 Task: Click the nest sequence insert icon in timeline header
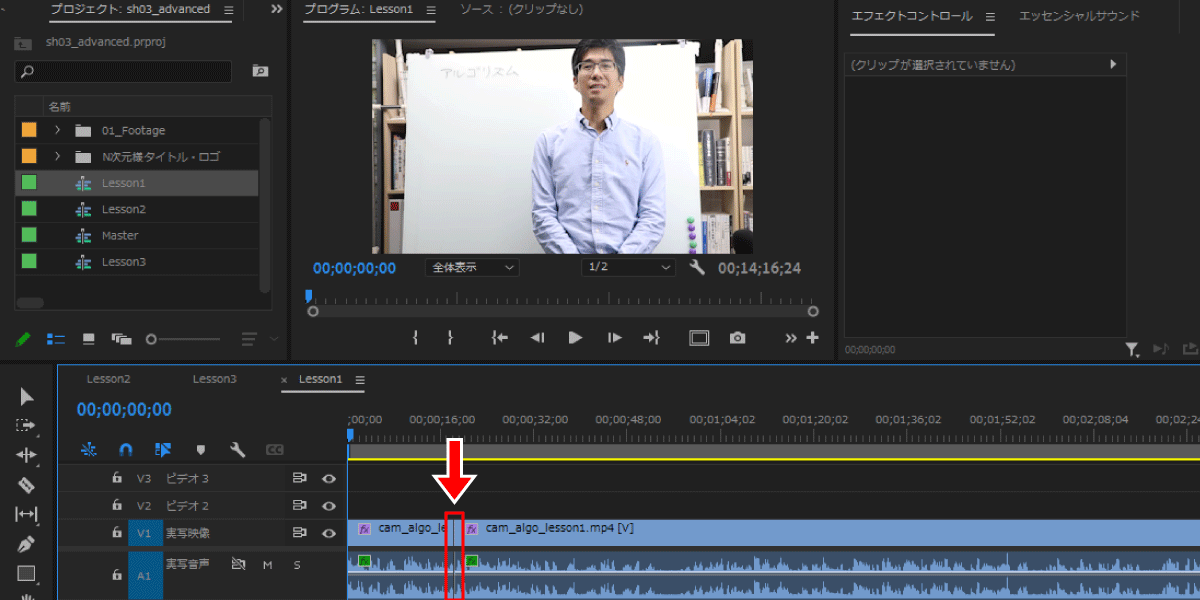pyautogui.click(x=89, y=450)
